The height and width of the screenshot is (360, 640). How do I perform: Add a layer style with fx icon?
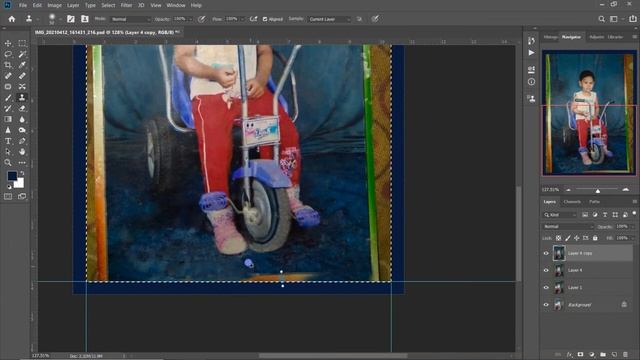[569, 354]
